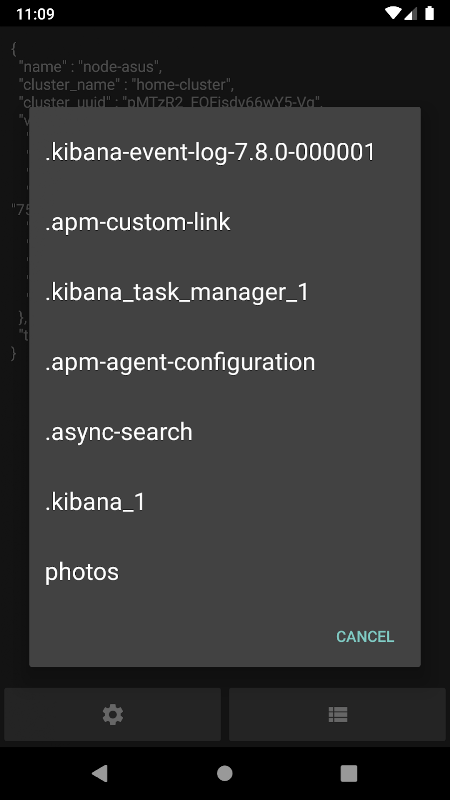450x800 pixels.
Task: Choose the .apm-custom-link index
Action: pyautogui.click(x=224, y=222)
